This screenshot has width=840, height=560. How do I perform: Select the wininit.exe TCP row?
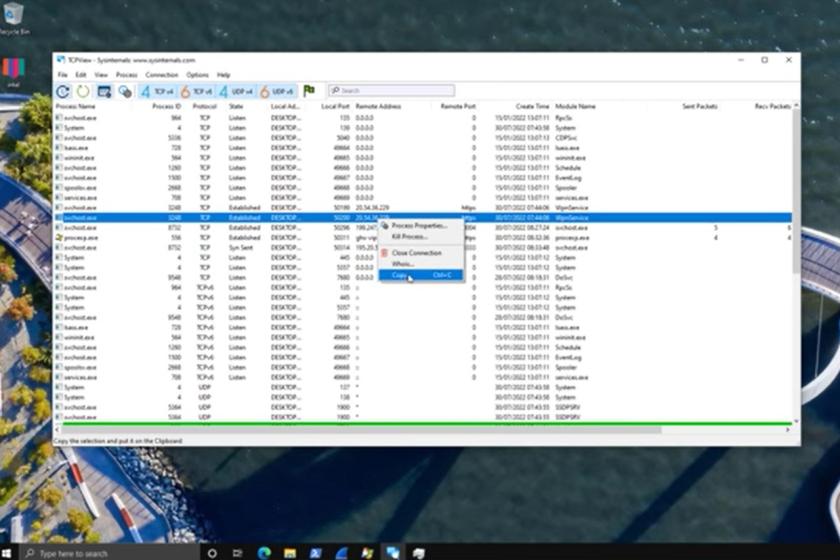click(x=423, y=158)
